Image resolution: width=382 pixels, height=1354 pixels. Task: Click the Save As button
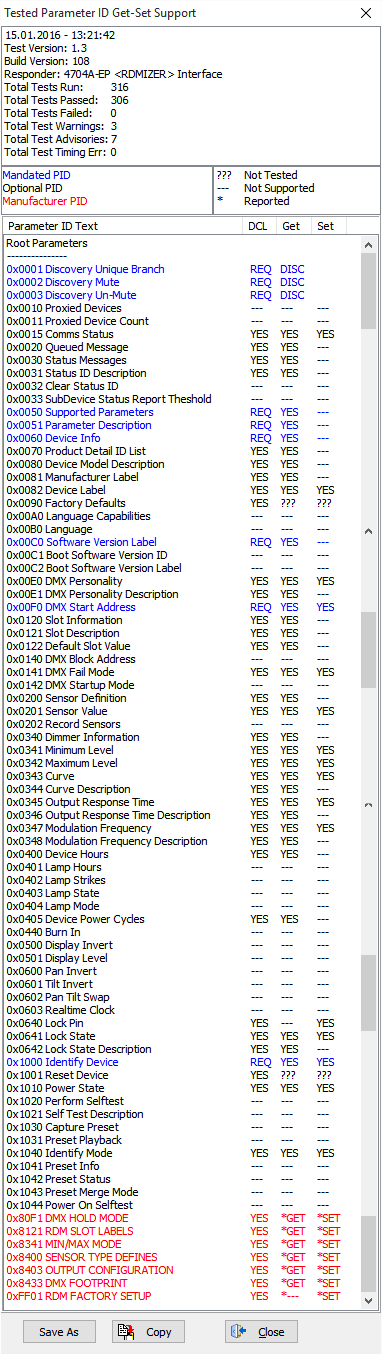[x=59, y=1332]
